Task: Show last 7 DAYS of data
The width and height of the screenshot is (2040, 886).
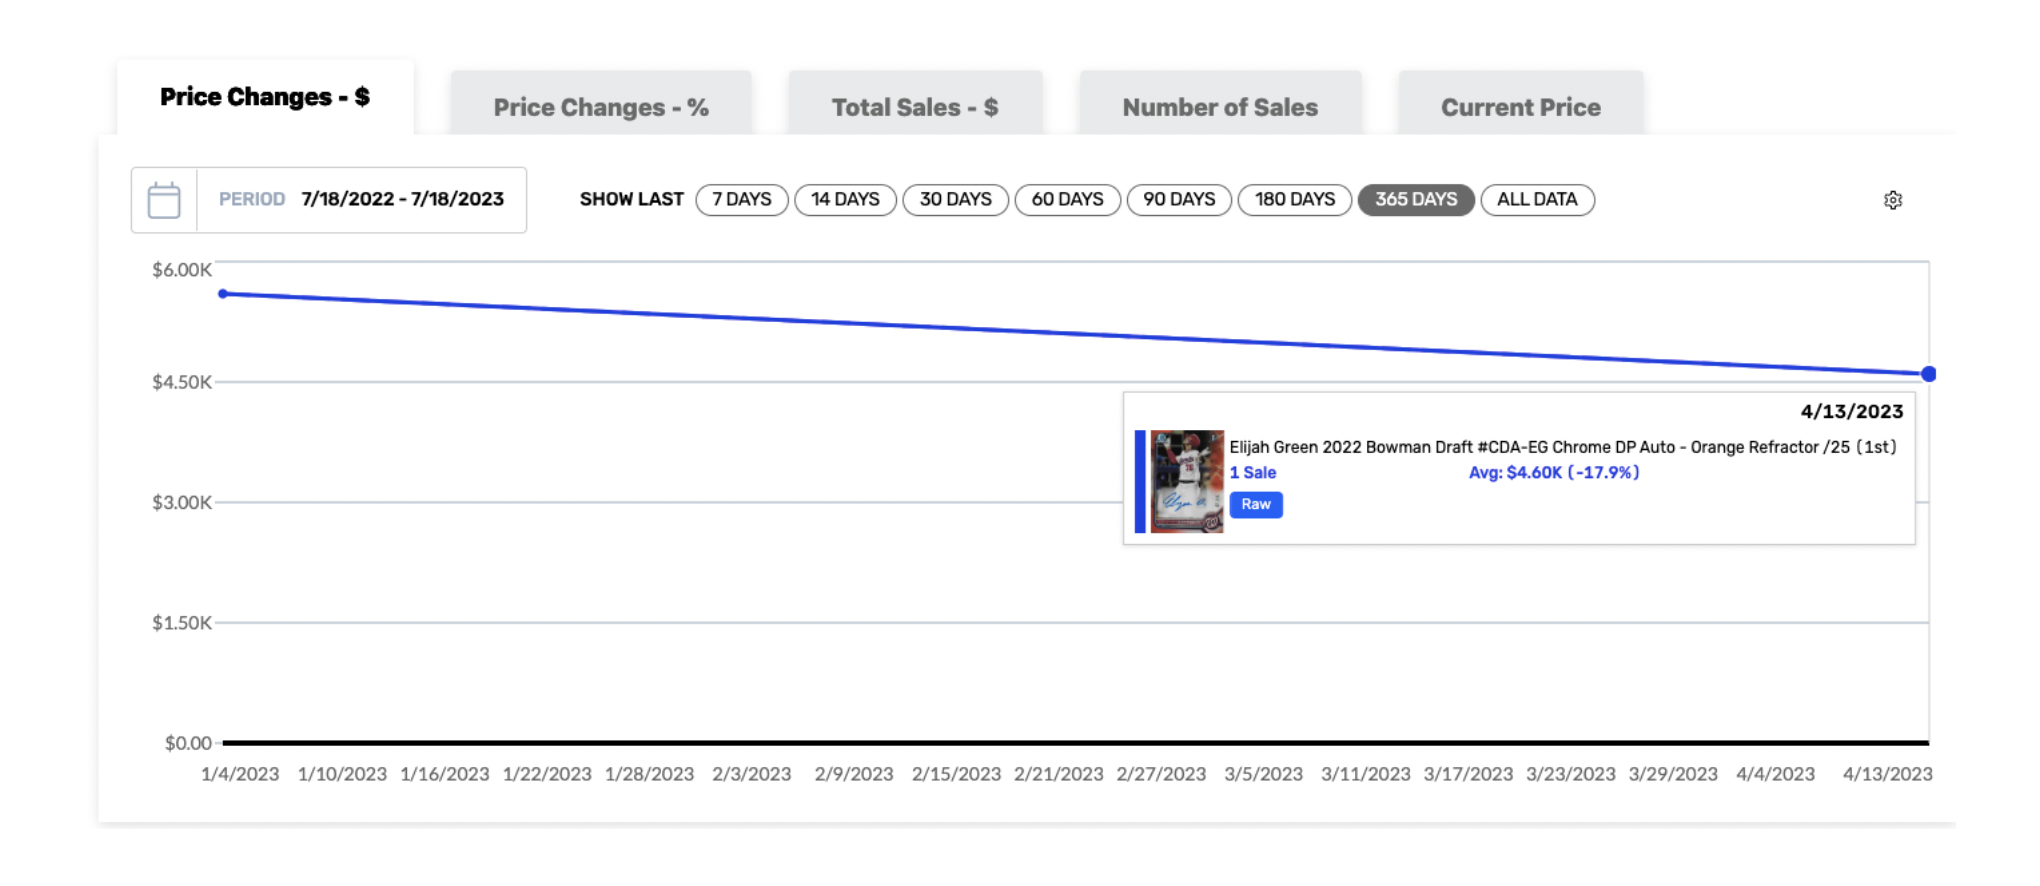Action: 742,199
